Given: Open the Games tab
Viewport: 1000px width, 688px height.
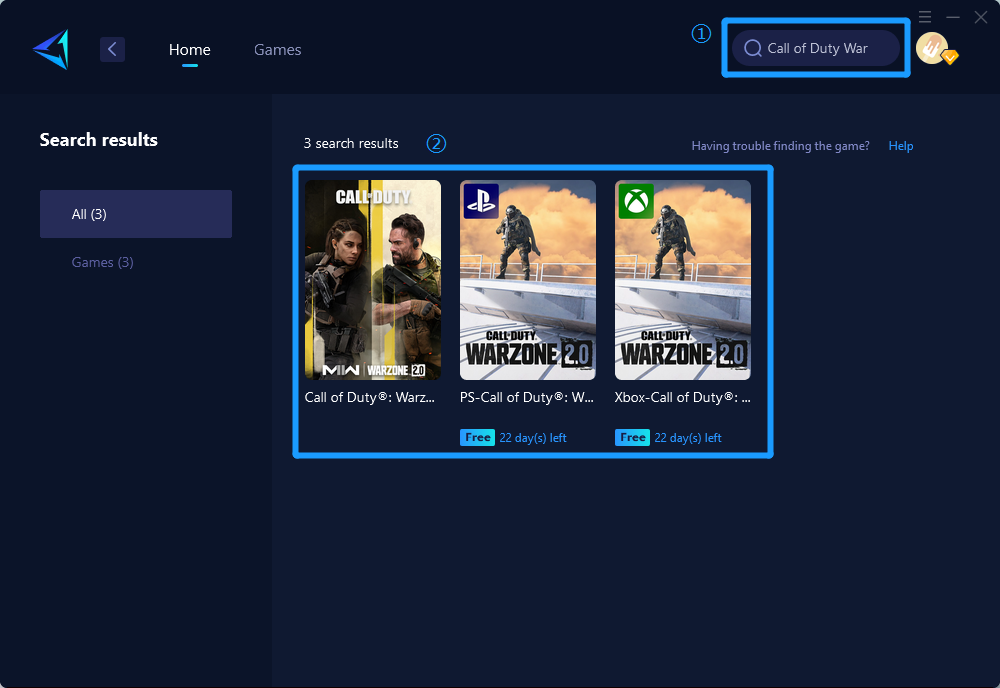Looking at the screenshot, I should (x=277, y=49).
